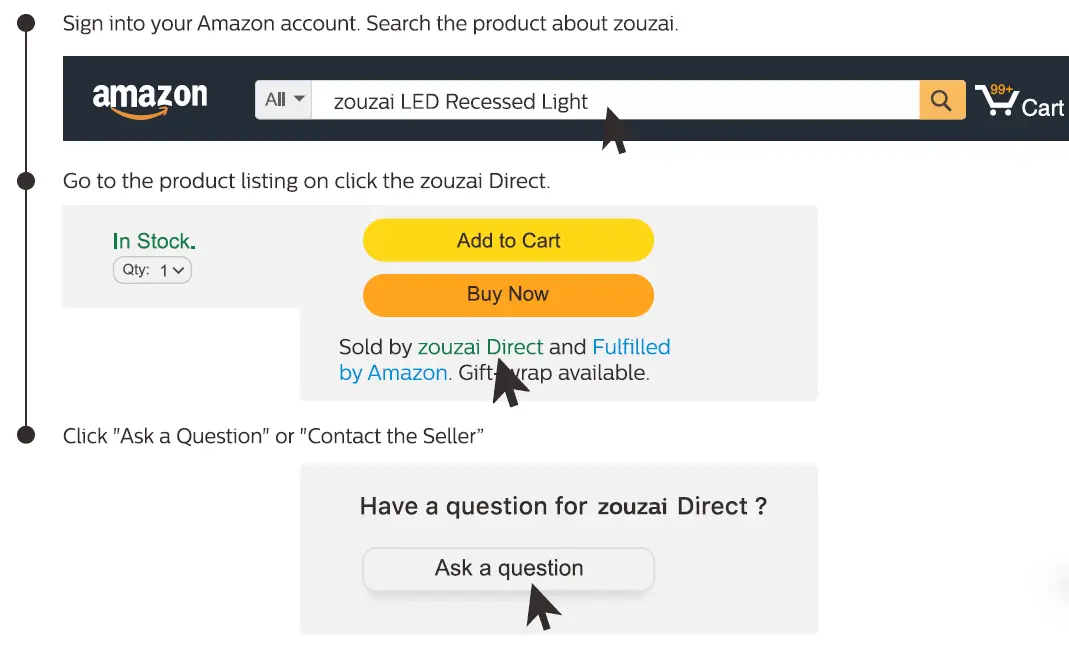
Task: Click the 99+ cart count badge
Action: pos(1001,90)
